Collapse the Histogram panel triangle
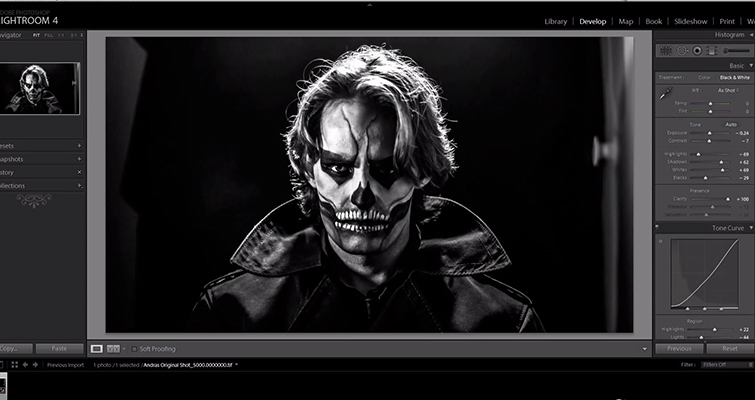The width and height of the screenshot is (755, 400). coord(751,35)
